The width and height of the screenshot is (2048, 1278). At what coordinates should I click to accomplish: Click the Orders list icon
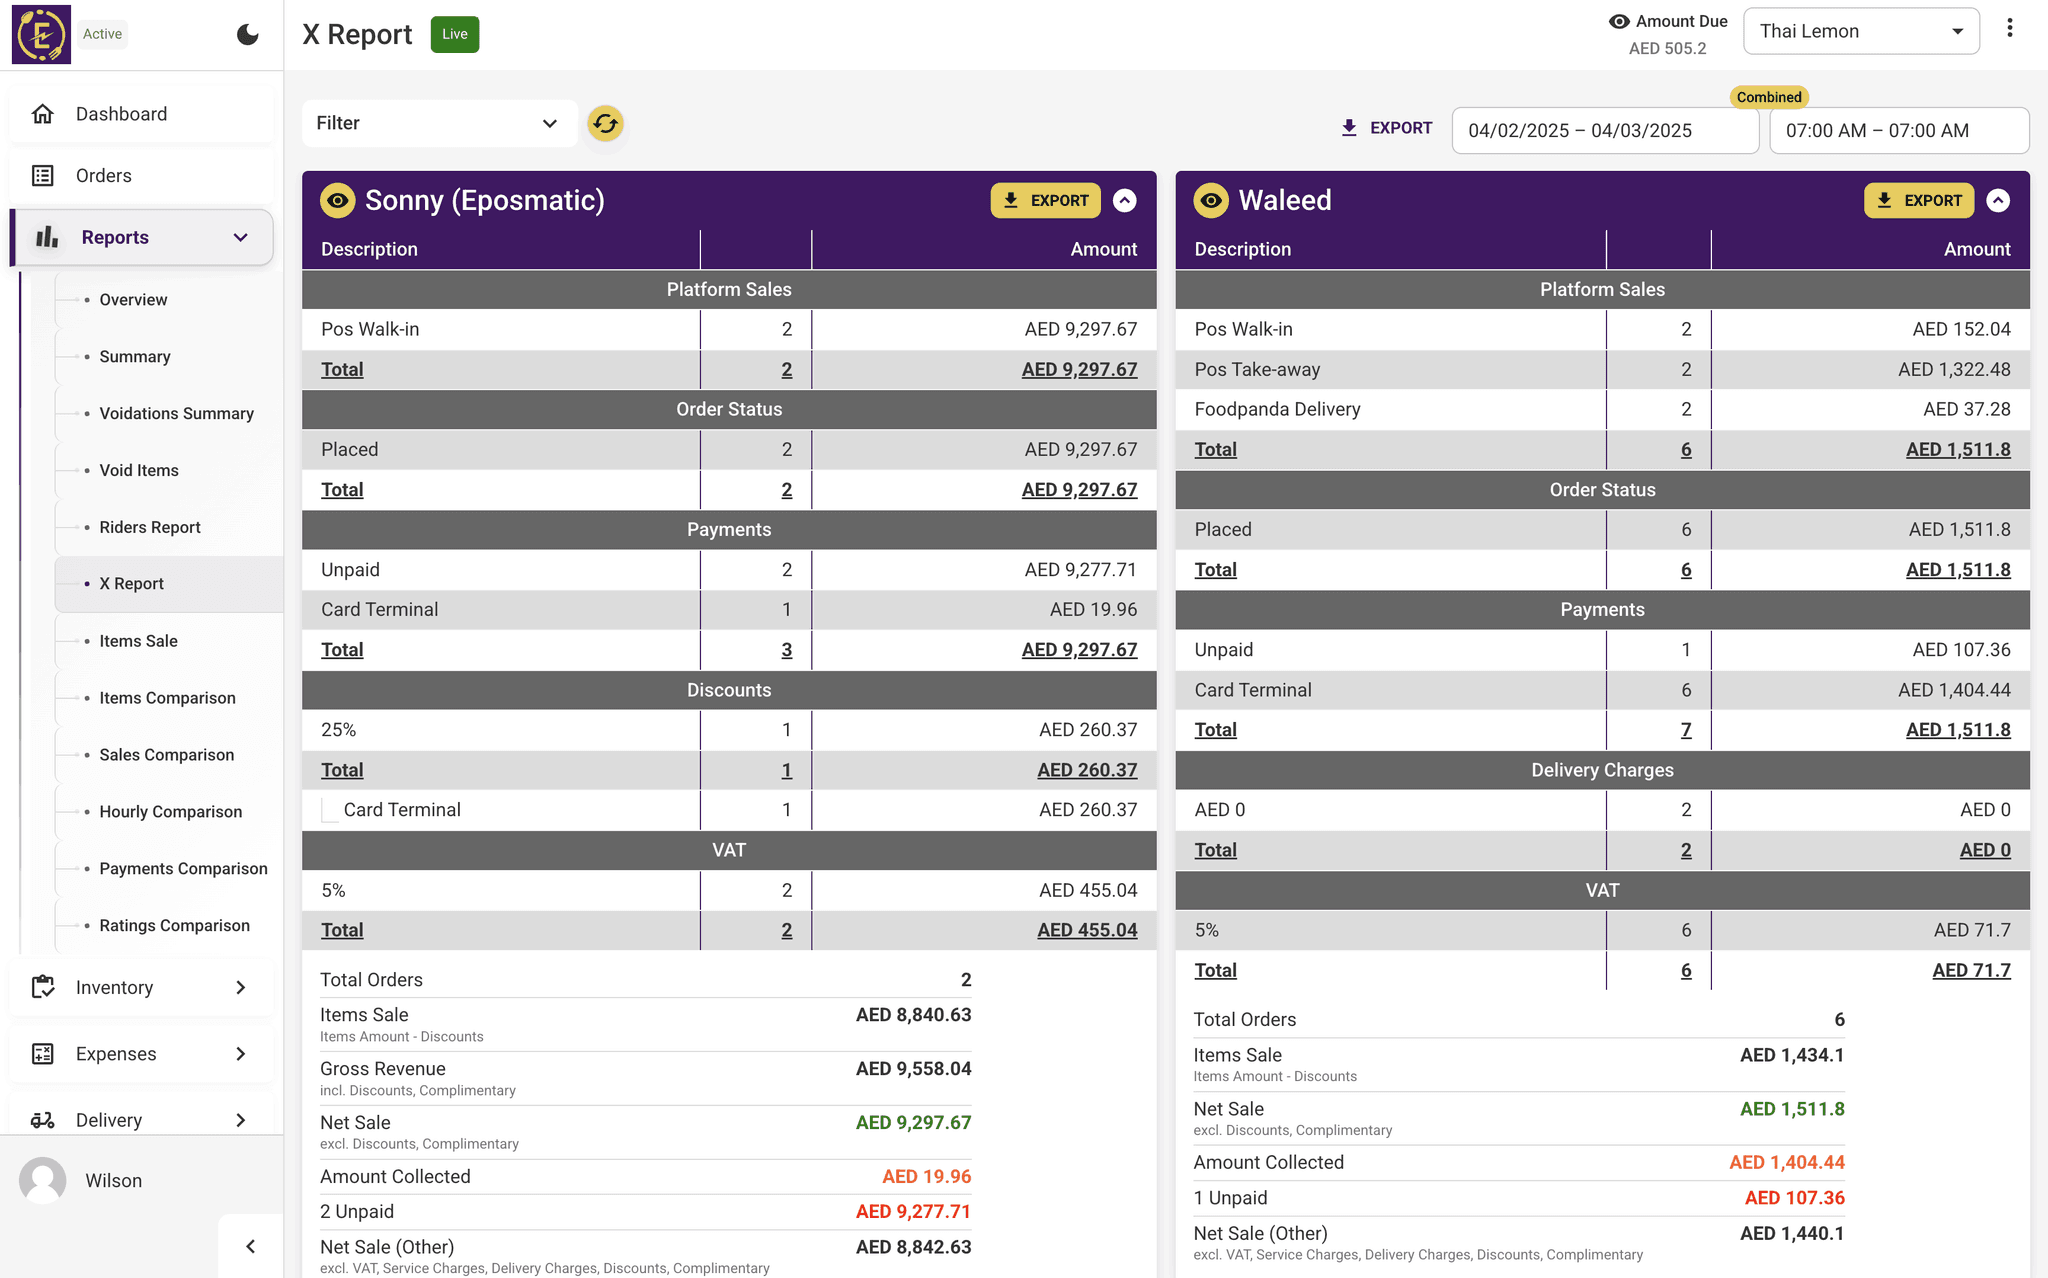tap(43, 176)
